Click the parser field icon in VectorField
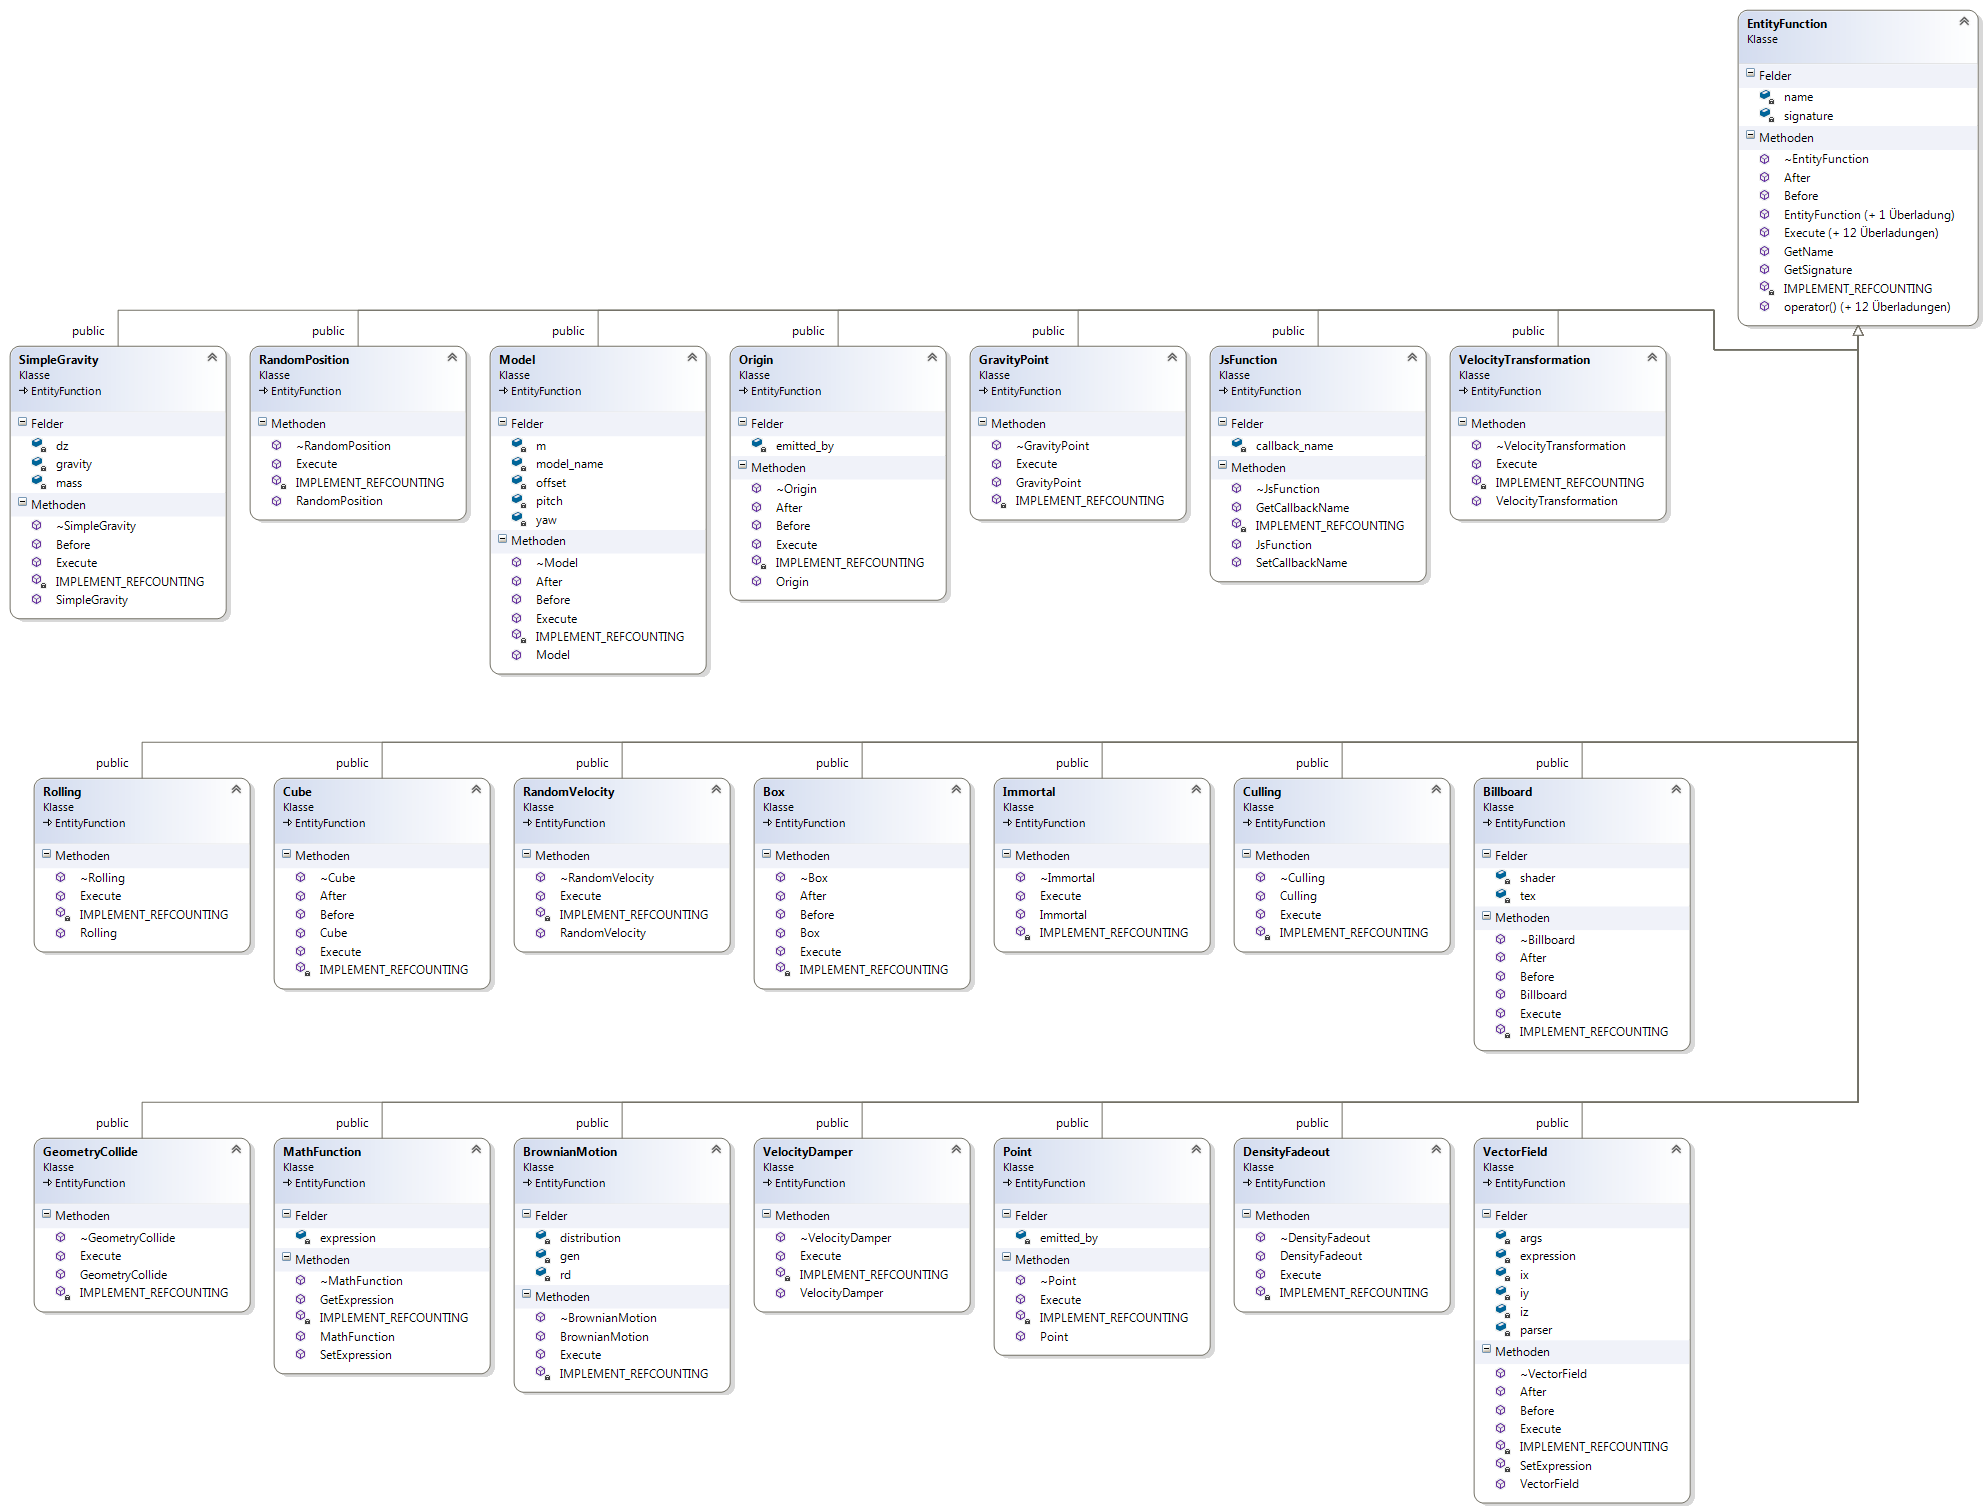Screen dimensions: 1987x1511 (1502, 1329)
